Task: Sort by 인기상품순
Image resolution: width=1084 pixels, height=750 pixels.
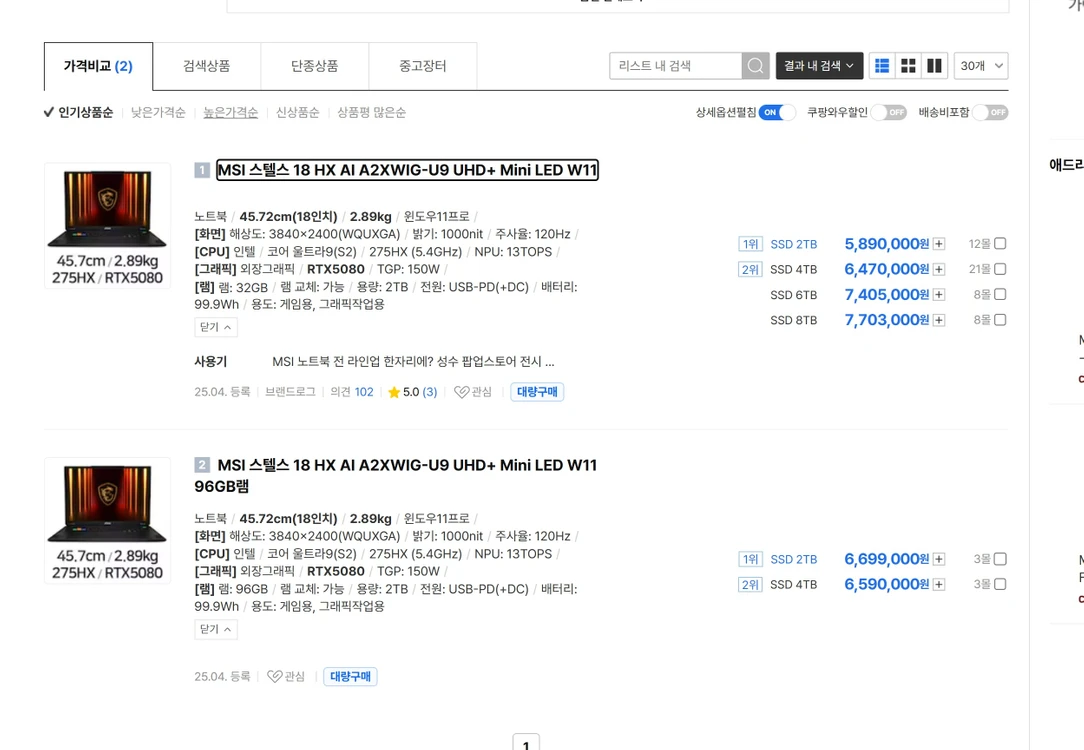Action: 78,112
